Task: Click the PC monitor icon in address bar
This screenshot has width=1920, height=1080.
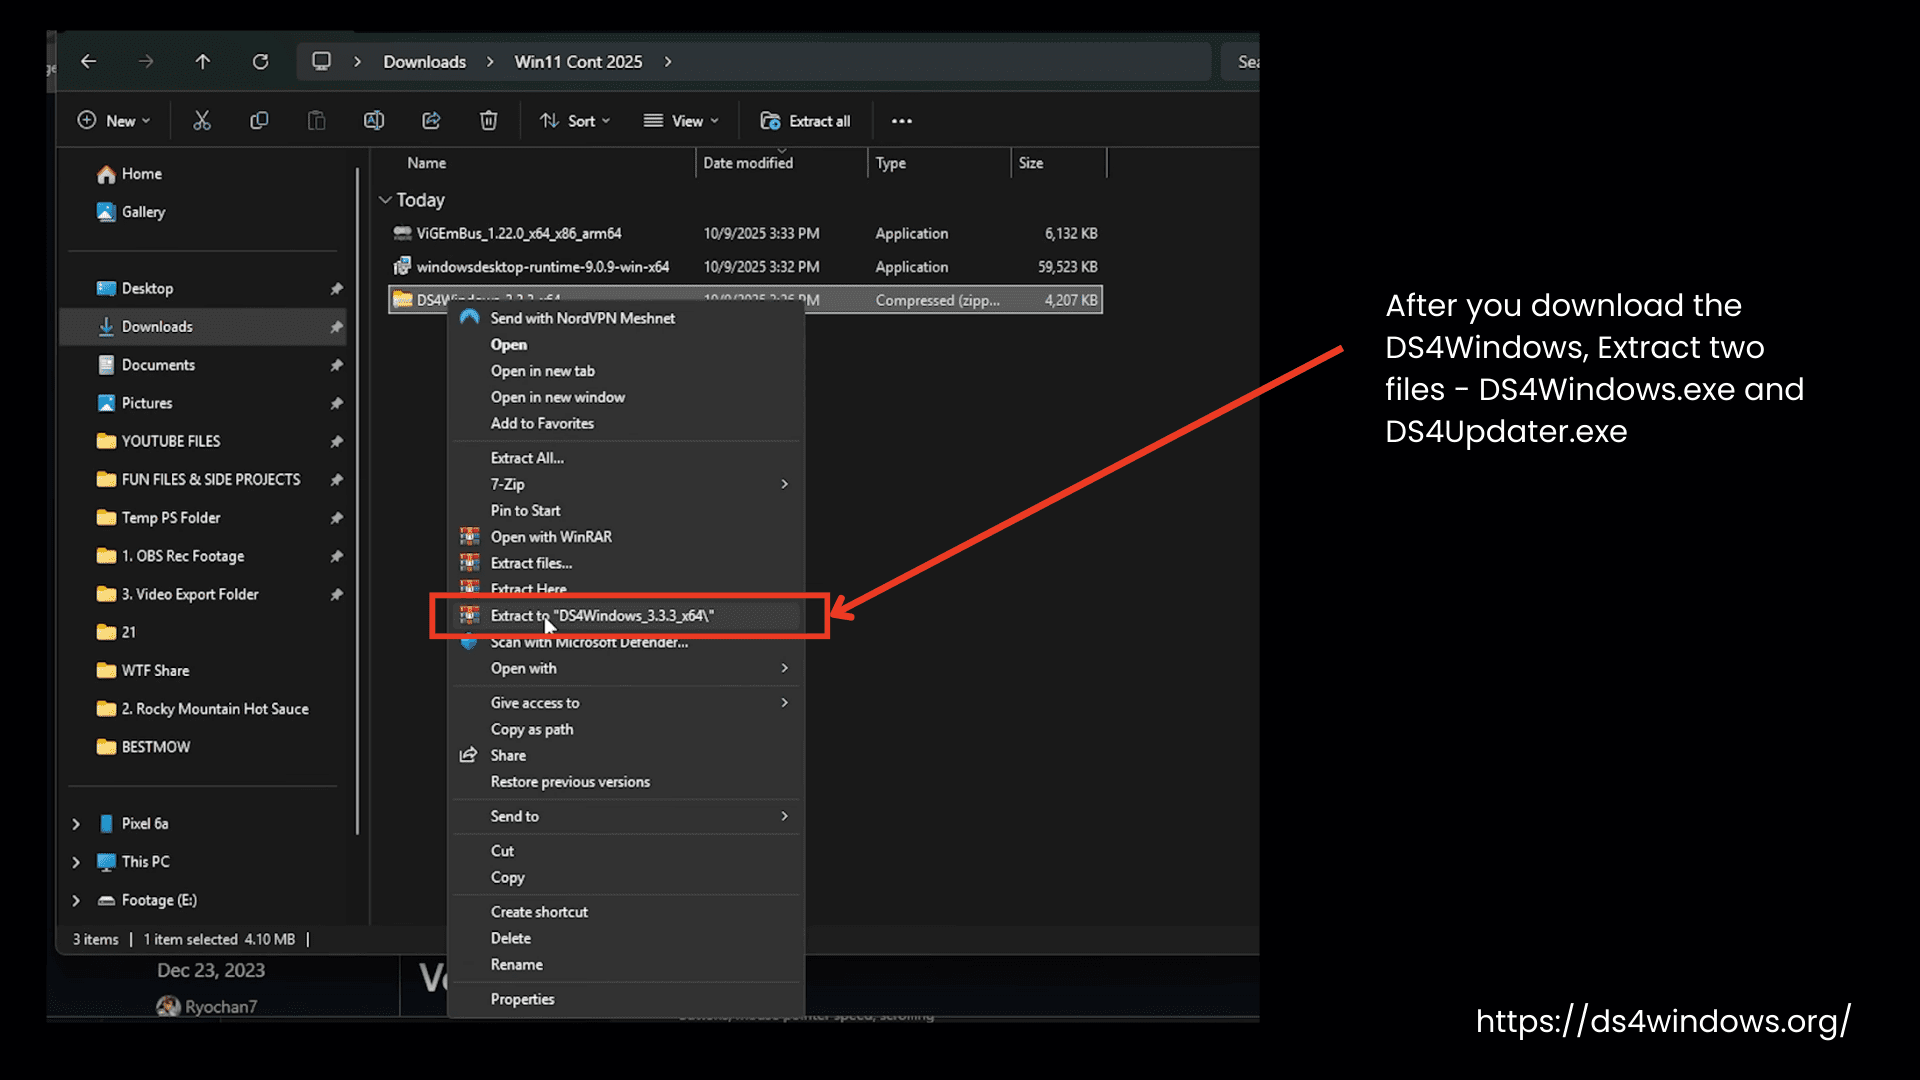Action: 321,61
